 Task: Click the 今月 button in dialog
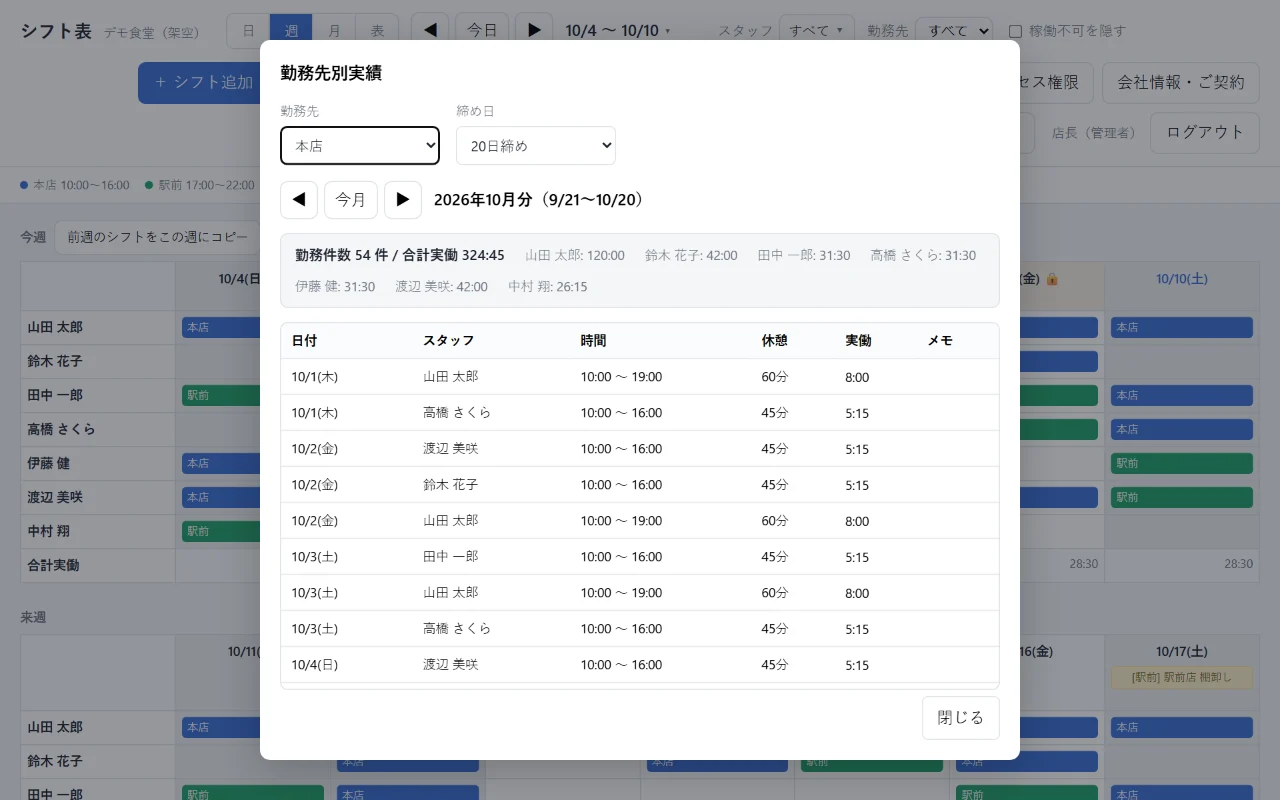(351, 200)
